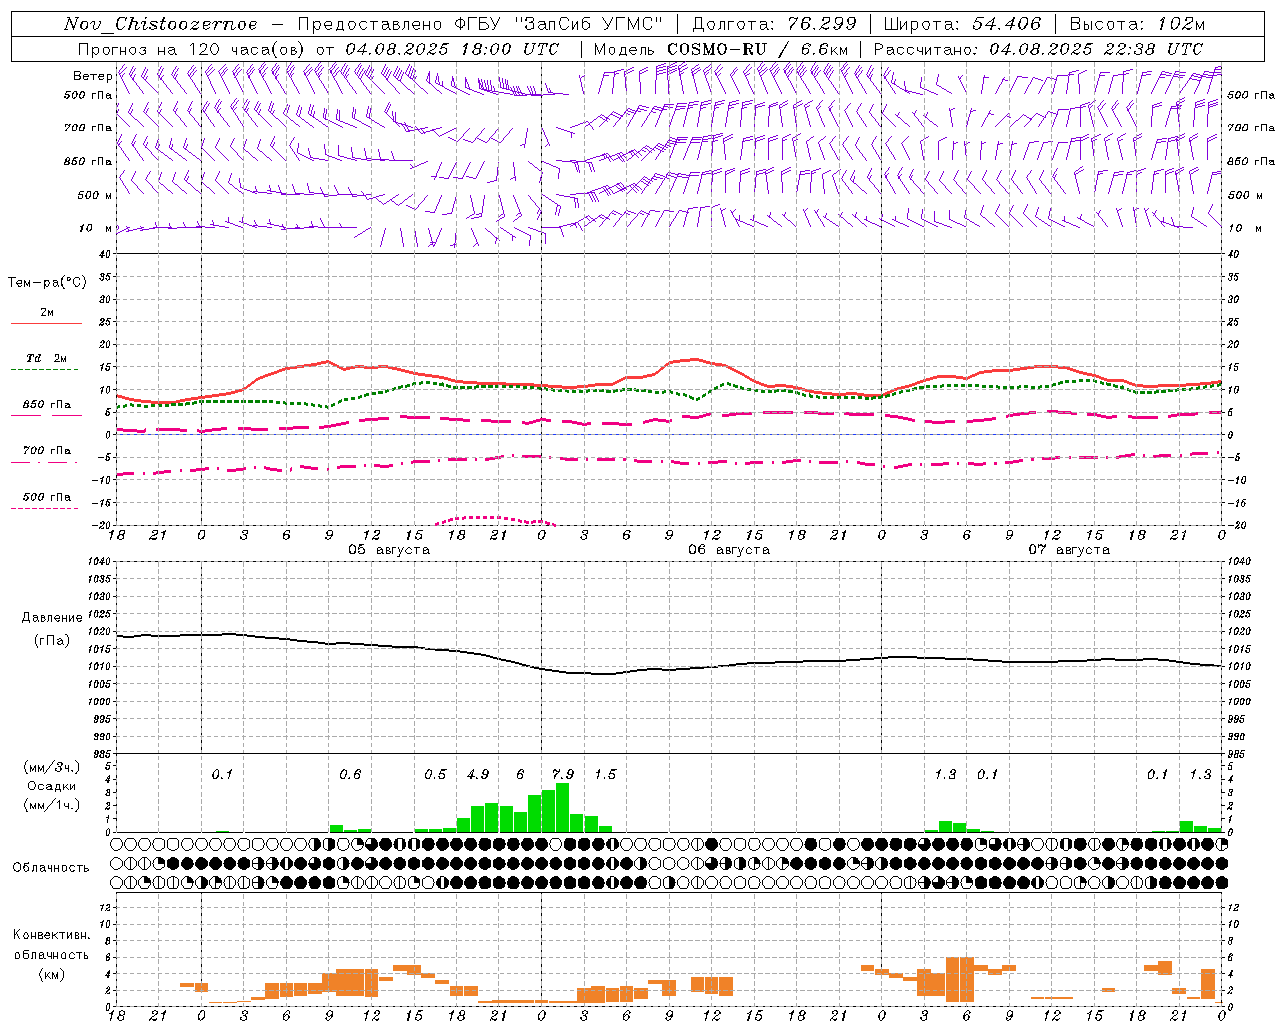Click the Рассчитано: 04.08.2025 22:38 UTC timestamp

tap(1038, 49)
